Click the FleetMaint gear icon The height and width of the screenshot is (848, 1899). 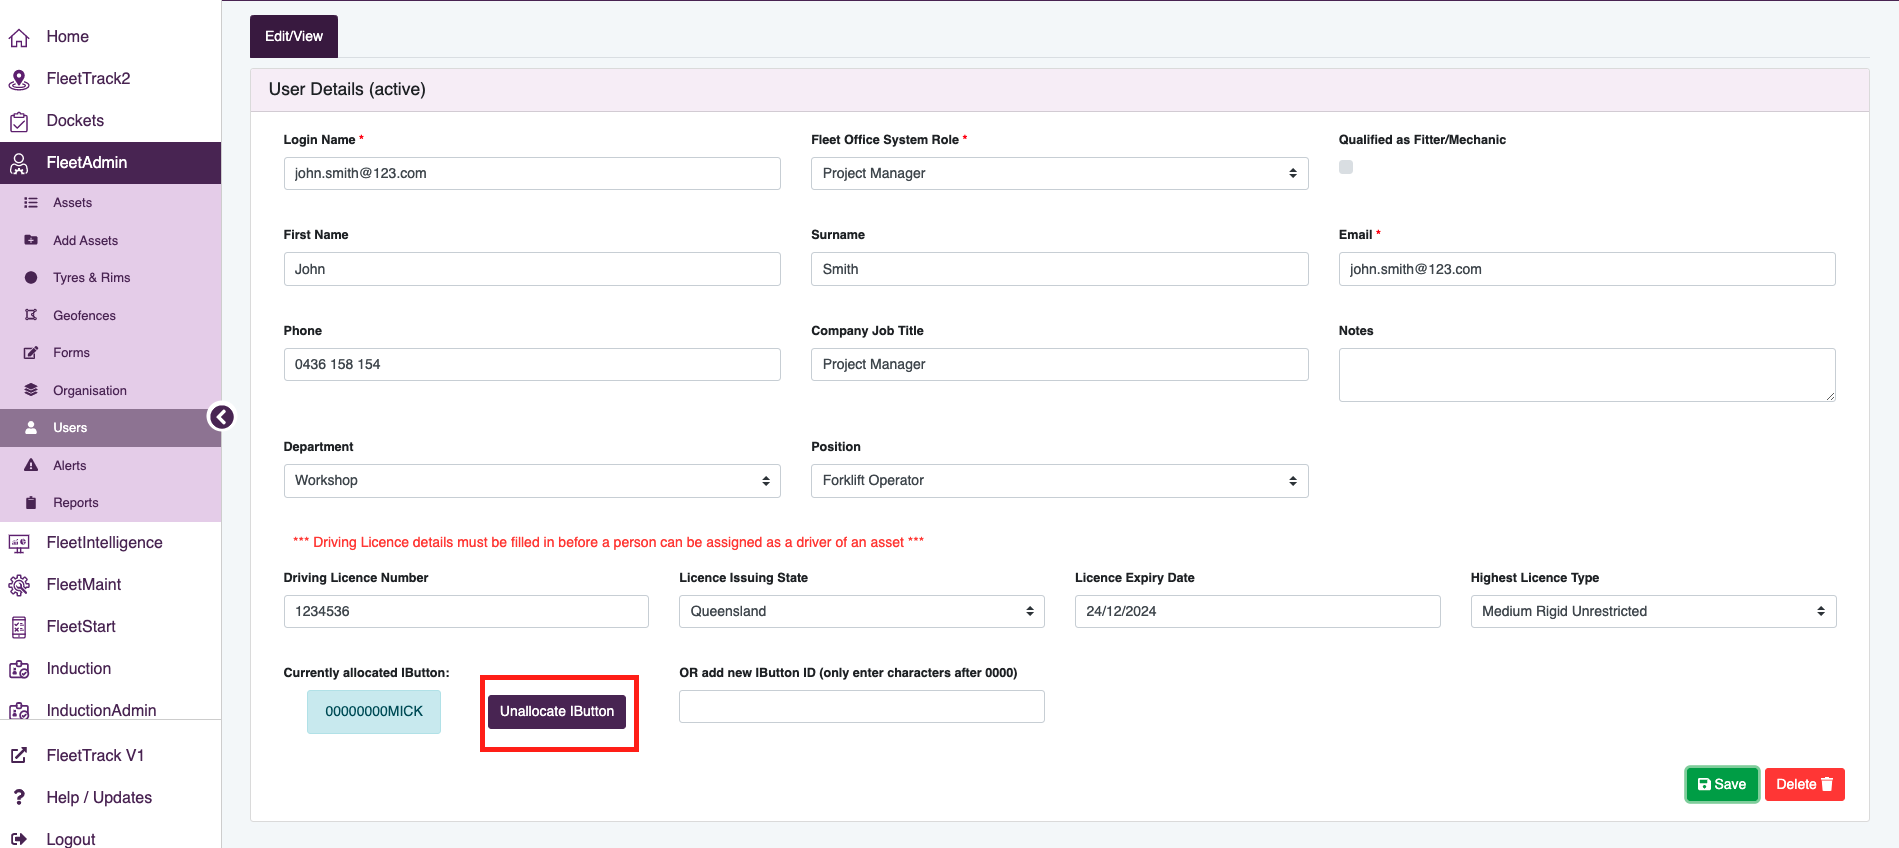[x=19, y=585]
